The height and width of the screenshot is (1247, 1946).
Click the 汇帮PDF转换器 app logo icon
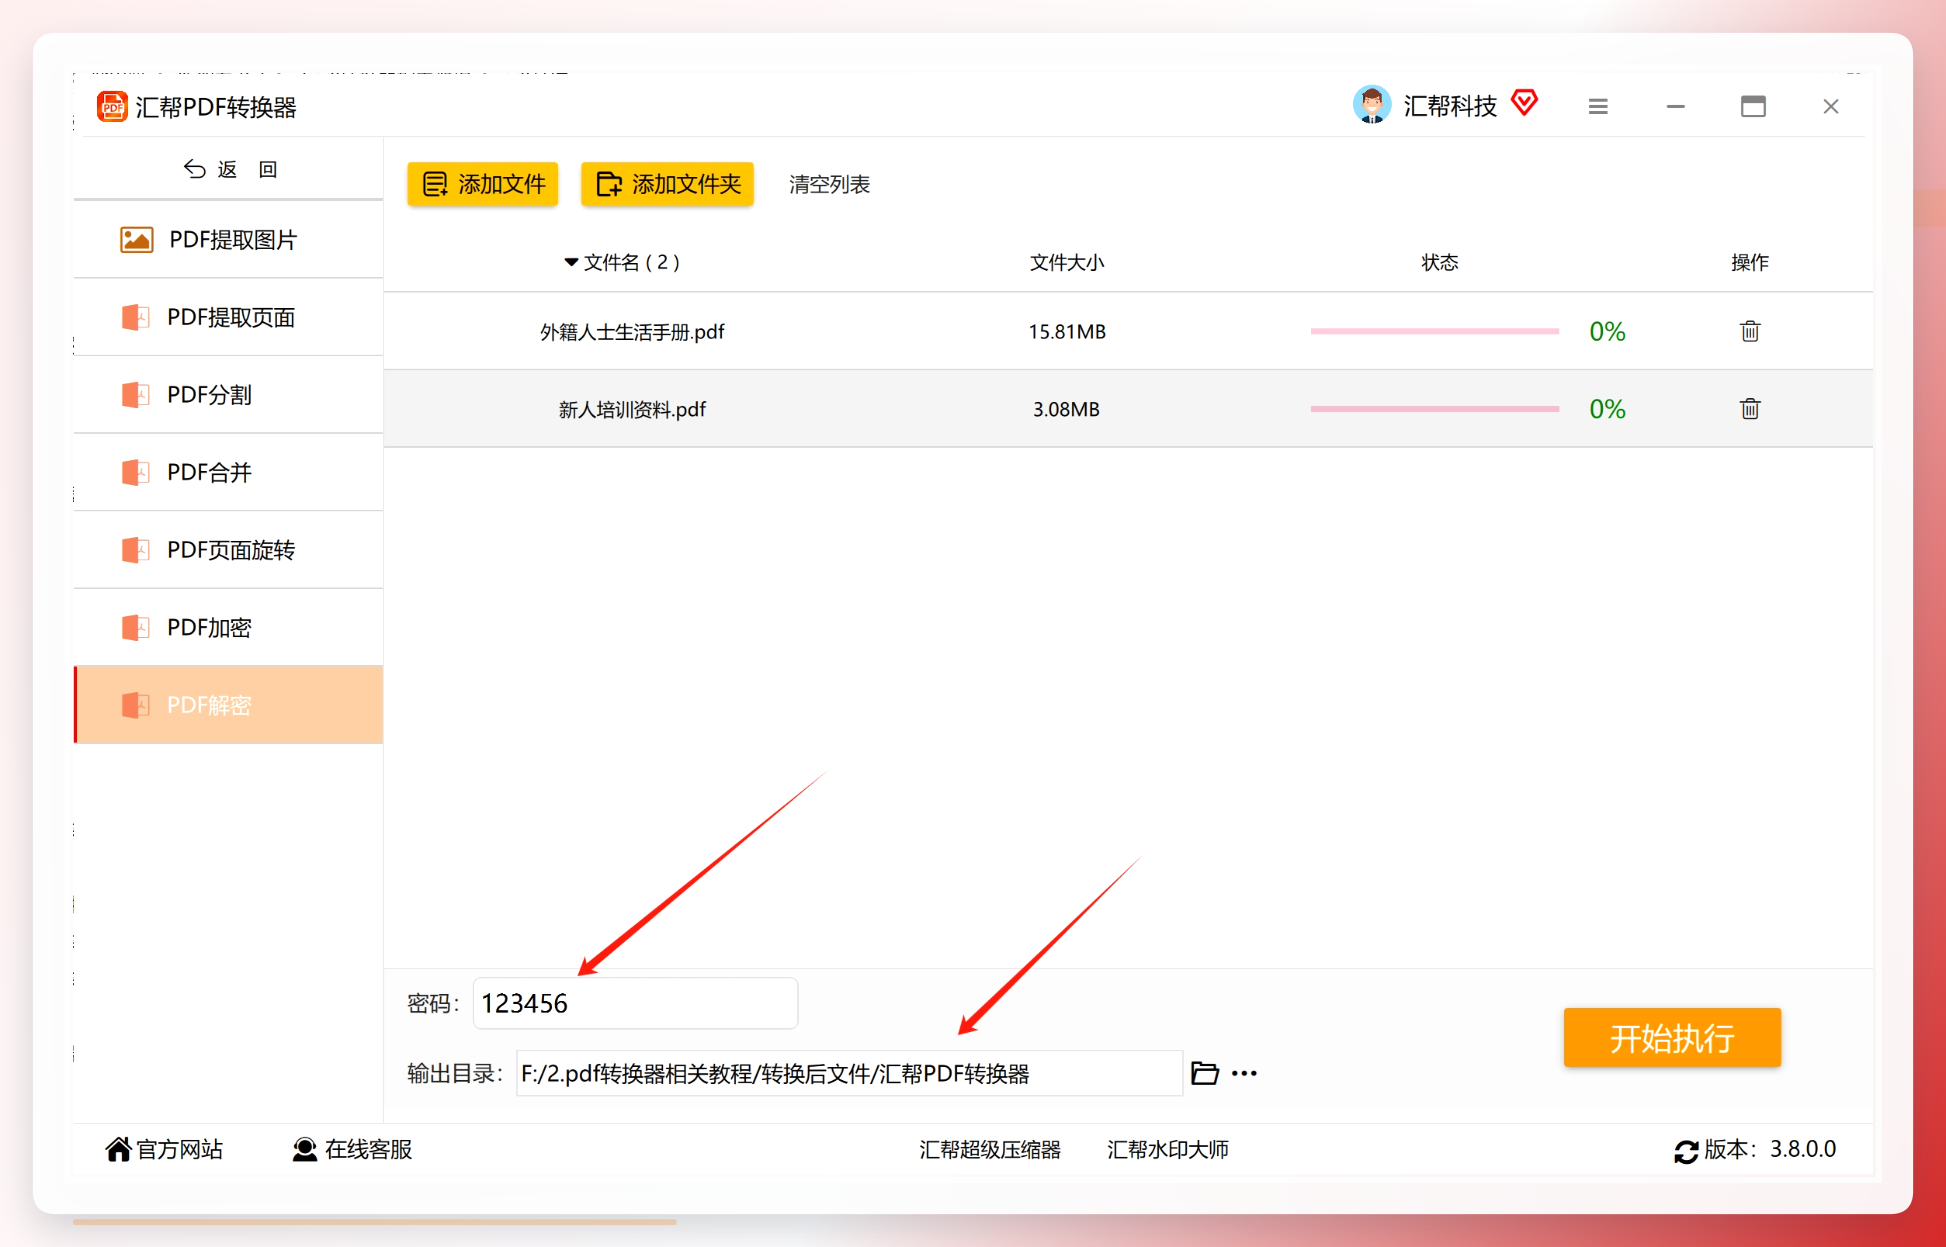coord(112,107)
